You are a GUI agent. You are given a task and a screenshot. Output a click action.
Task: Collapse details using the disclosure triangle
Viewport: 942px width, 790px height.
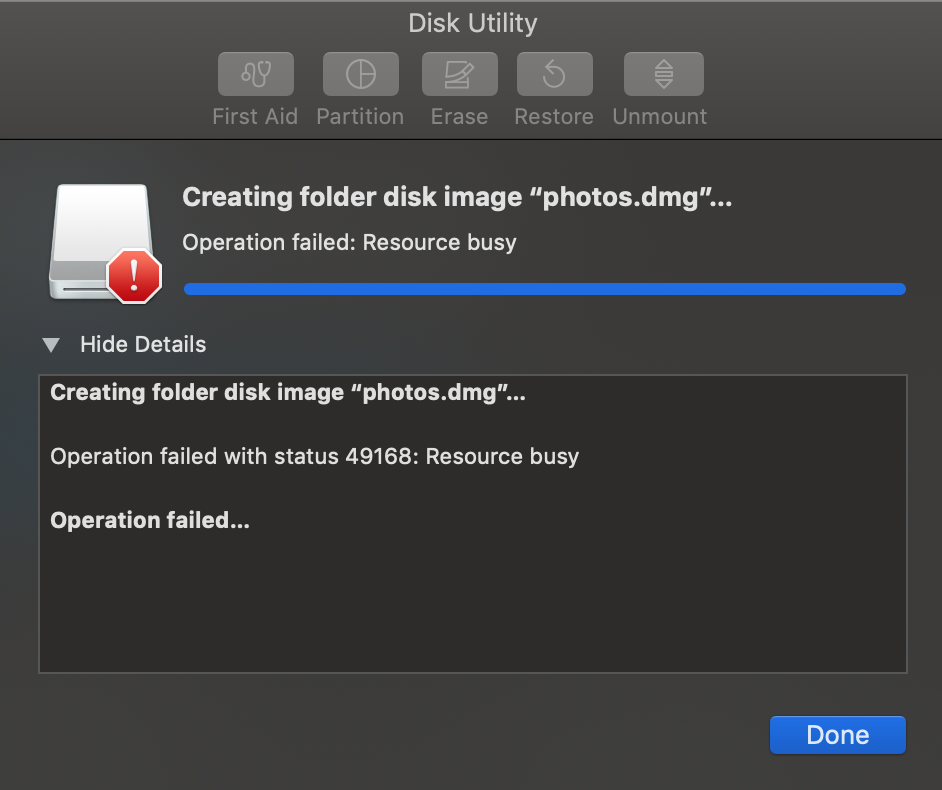[51, 345]
